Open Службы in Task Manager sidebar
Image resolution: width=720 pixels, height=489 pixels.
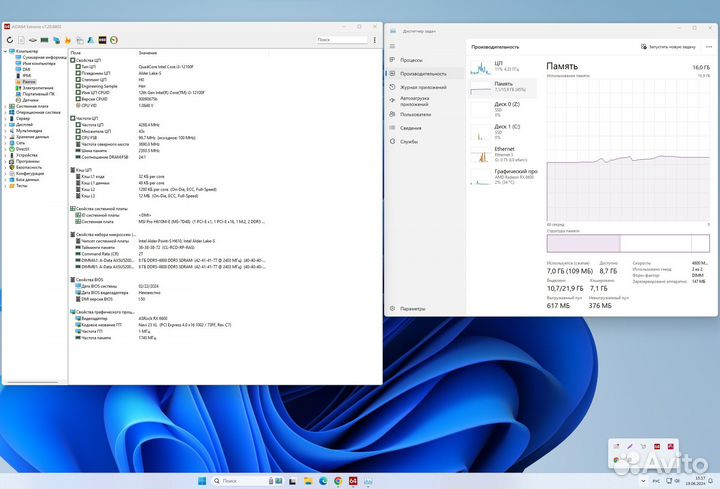pos(425,142)
